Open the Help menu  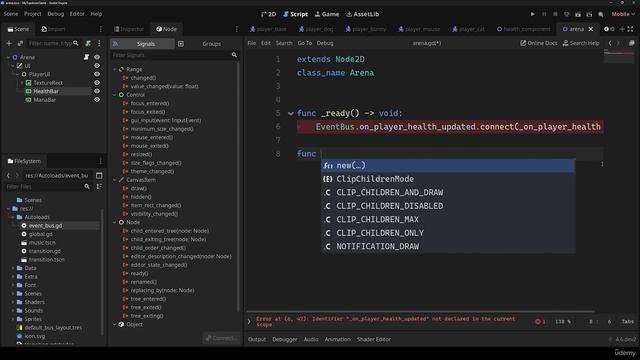pos(96,14)
